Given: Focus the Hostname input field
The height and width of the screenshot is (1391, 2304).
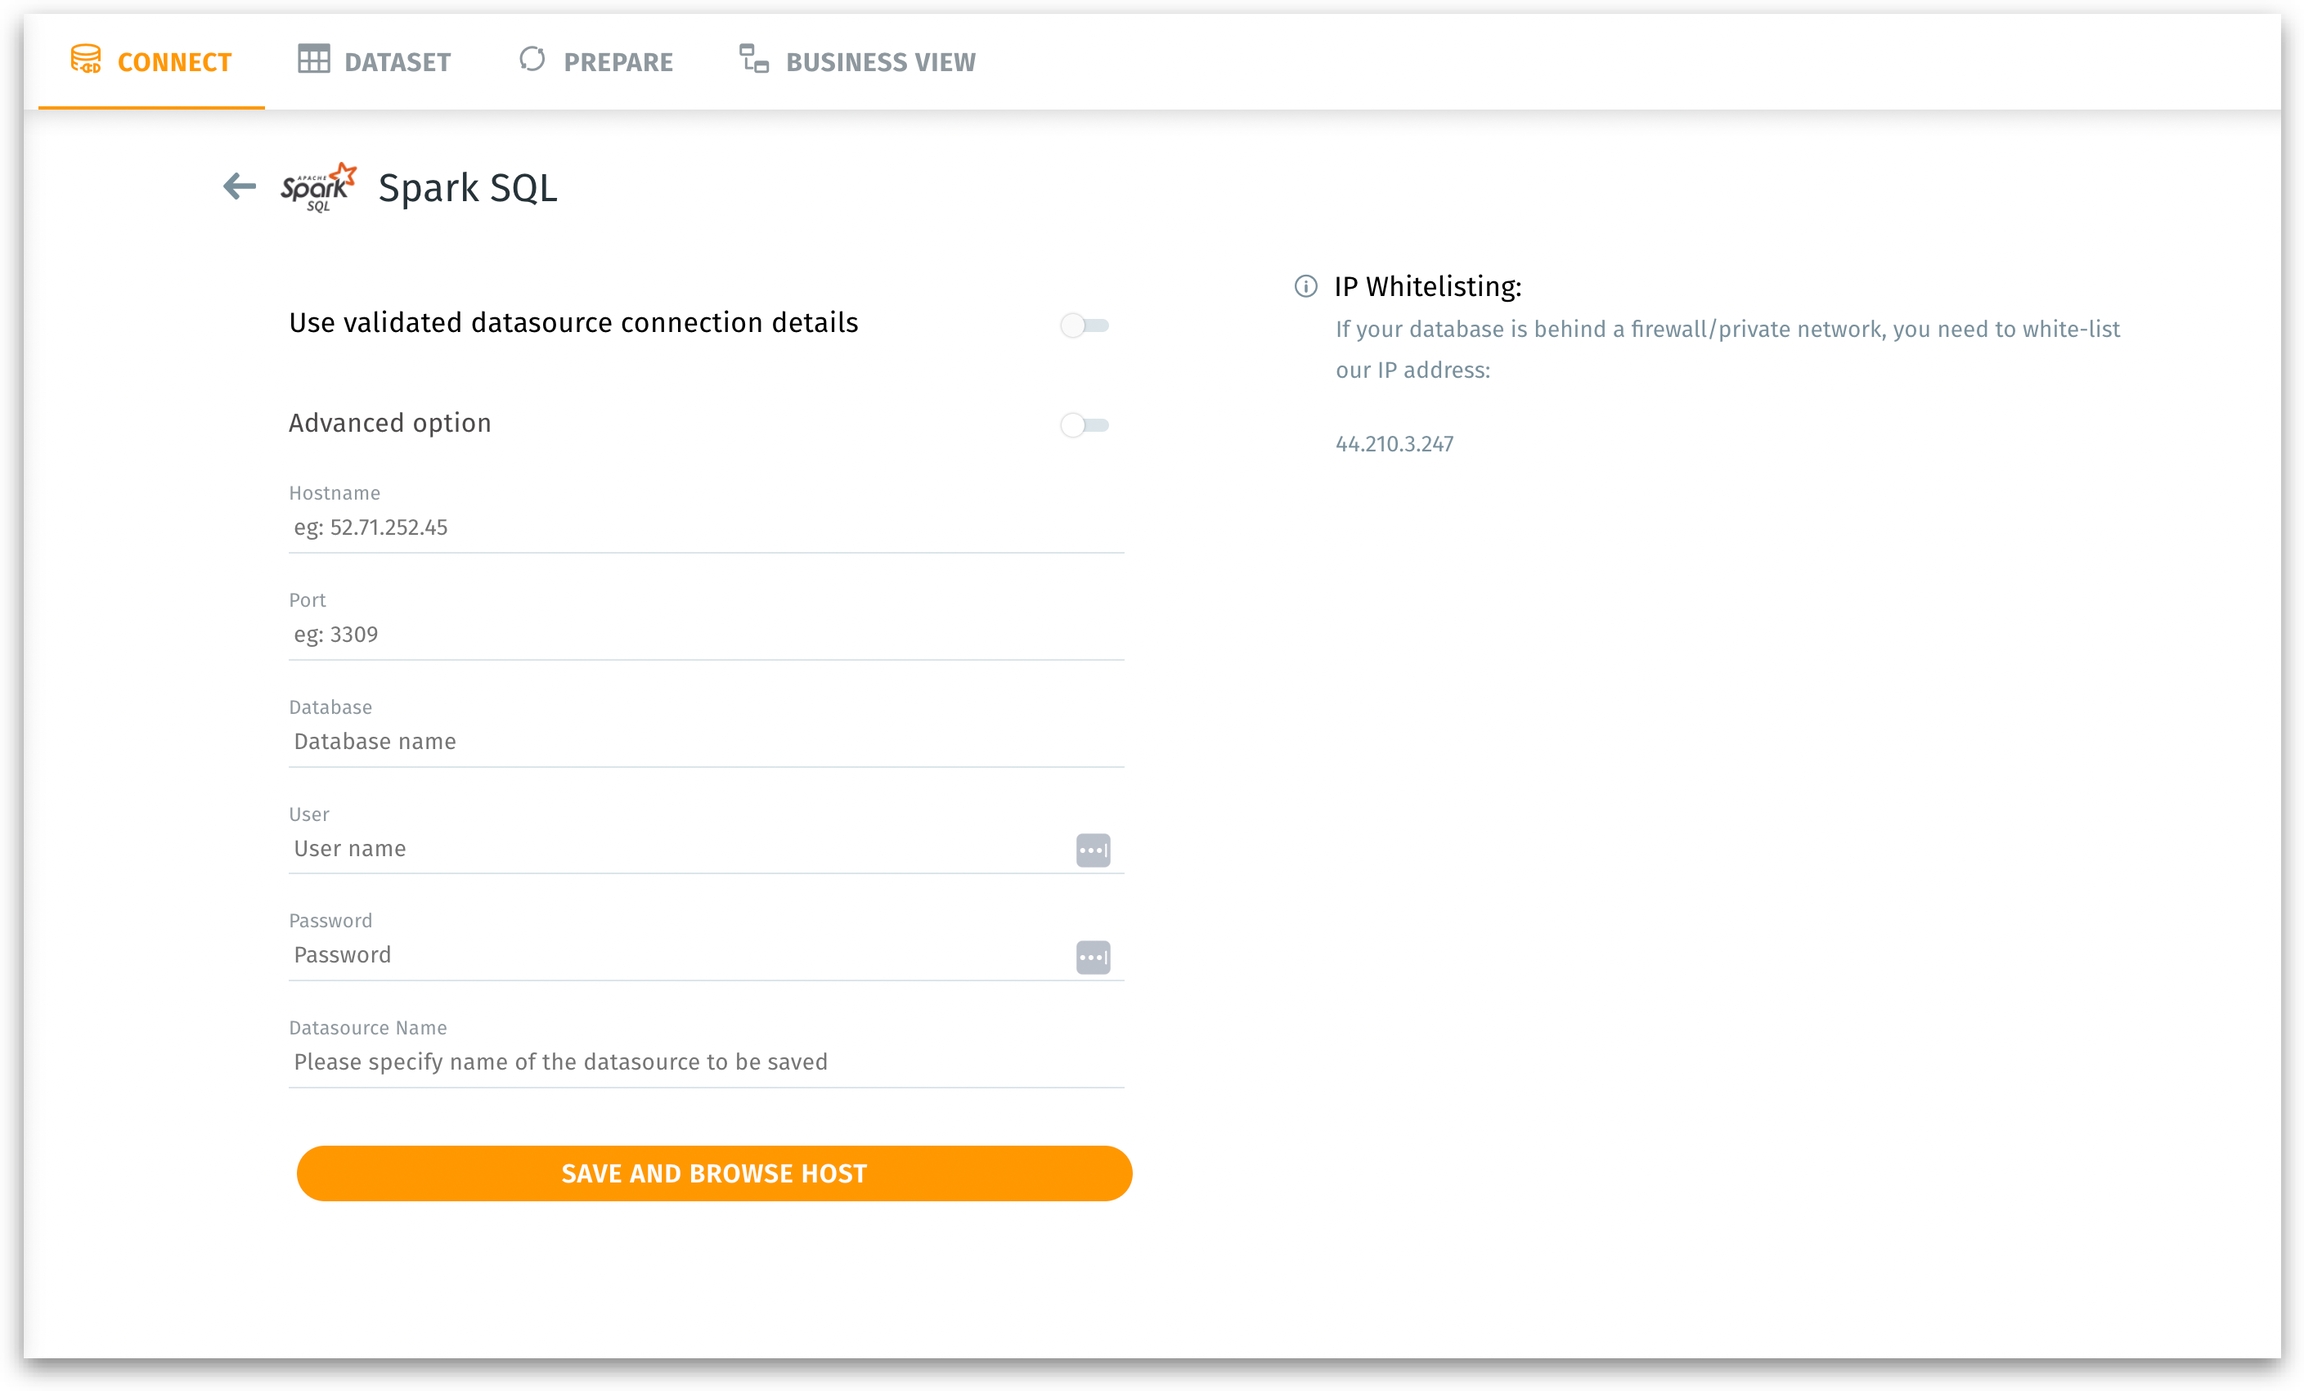Looking at the screenshot, I should tap(705, 528).
